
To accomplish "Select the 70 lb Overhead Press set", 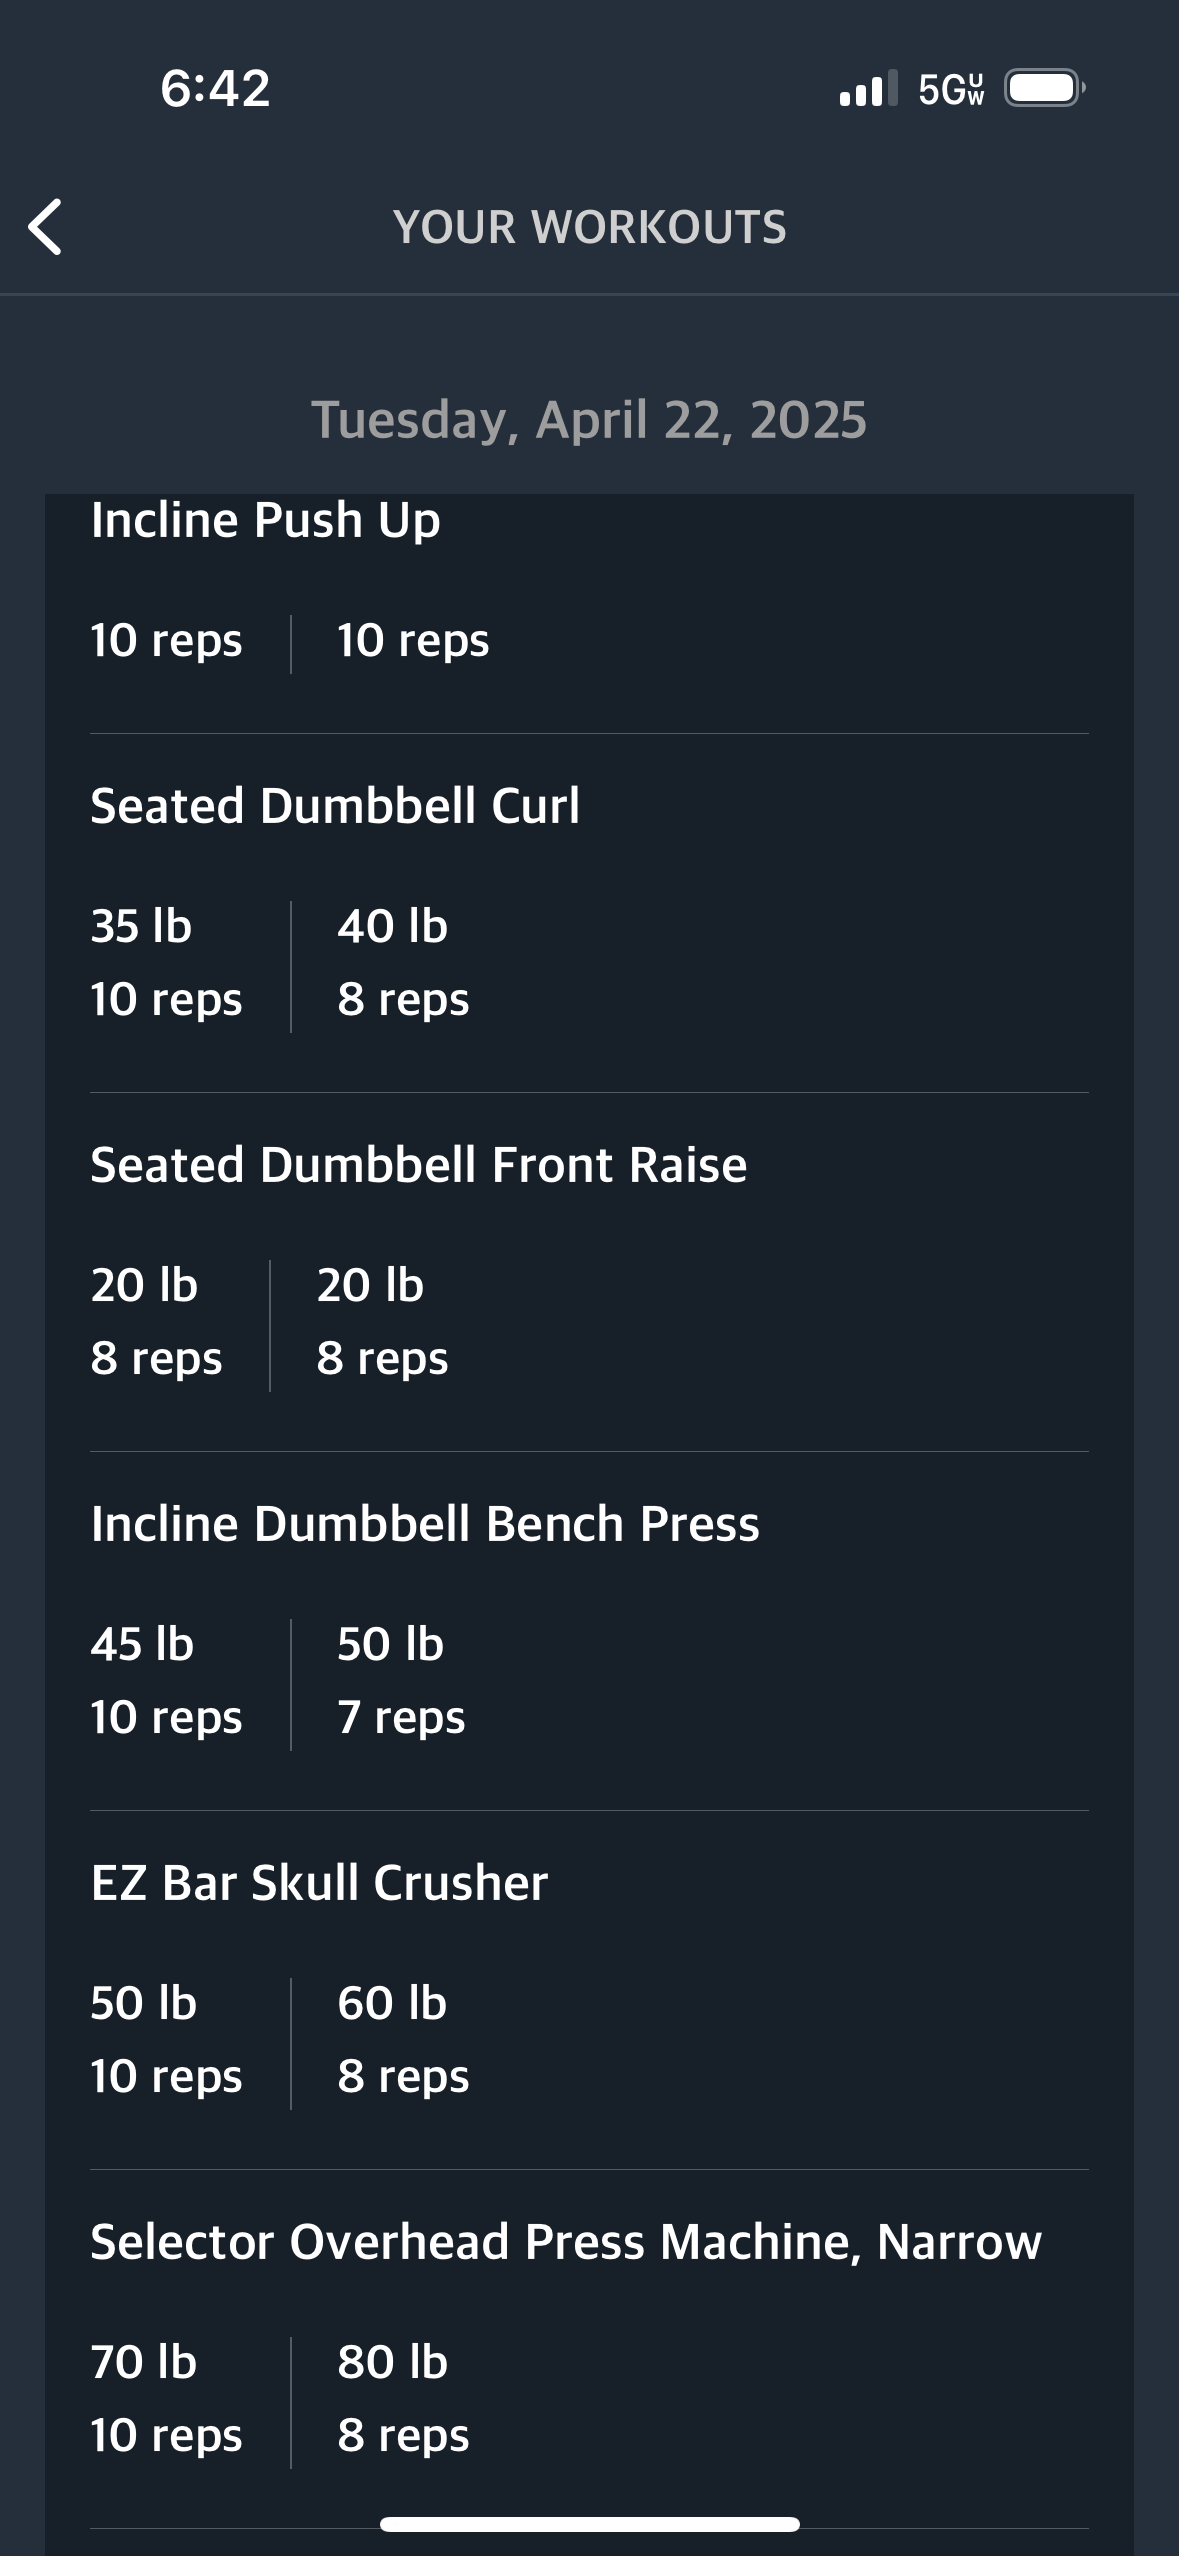I will click(166, 2399).
